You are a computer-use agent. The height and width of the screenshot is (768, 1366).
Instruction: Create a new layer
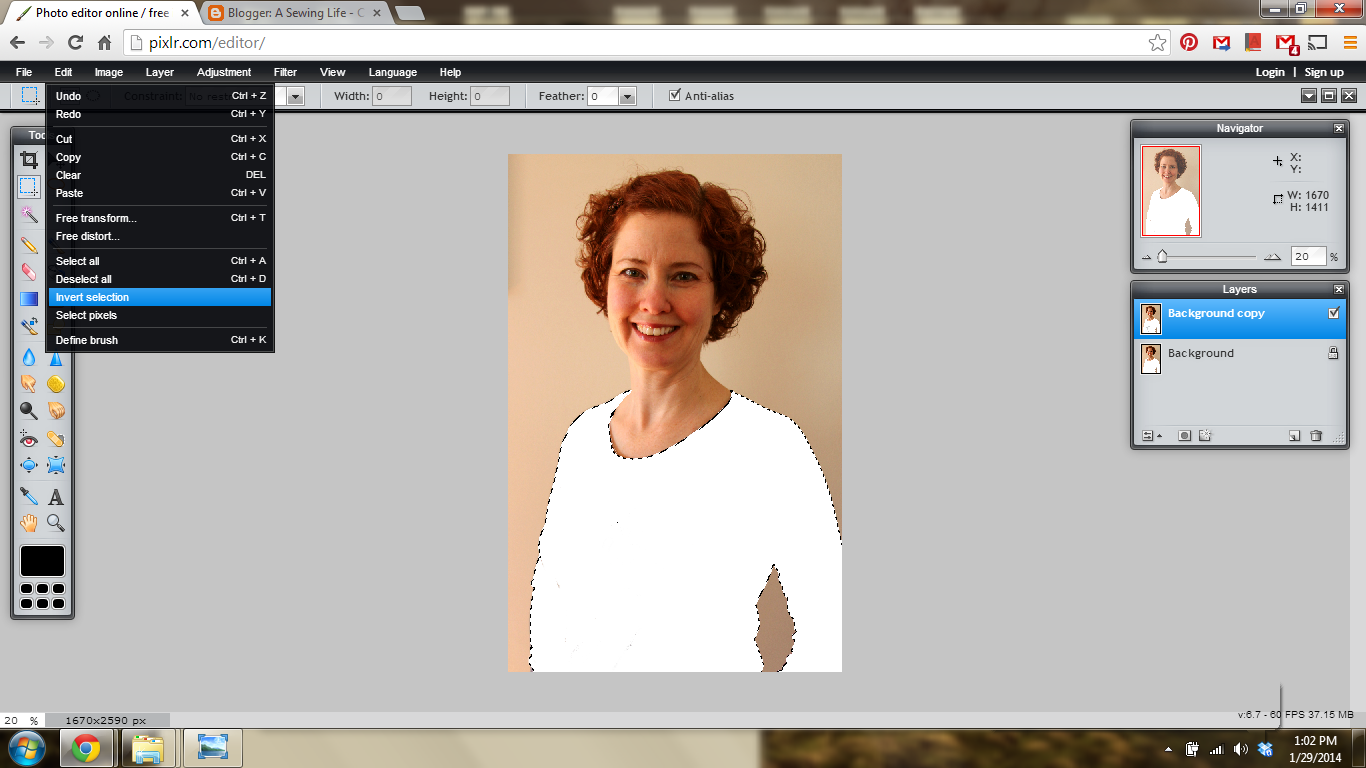[x=1294, y=436]
